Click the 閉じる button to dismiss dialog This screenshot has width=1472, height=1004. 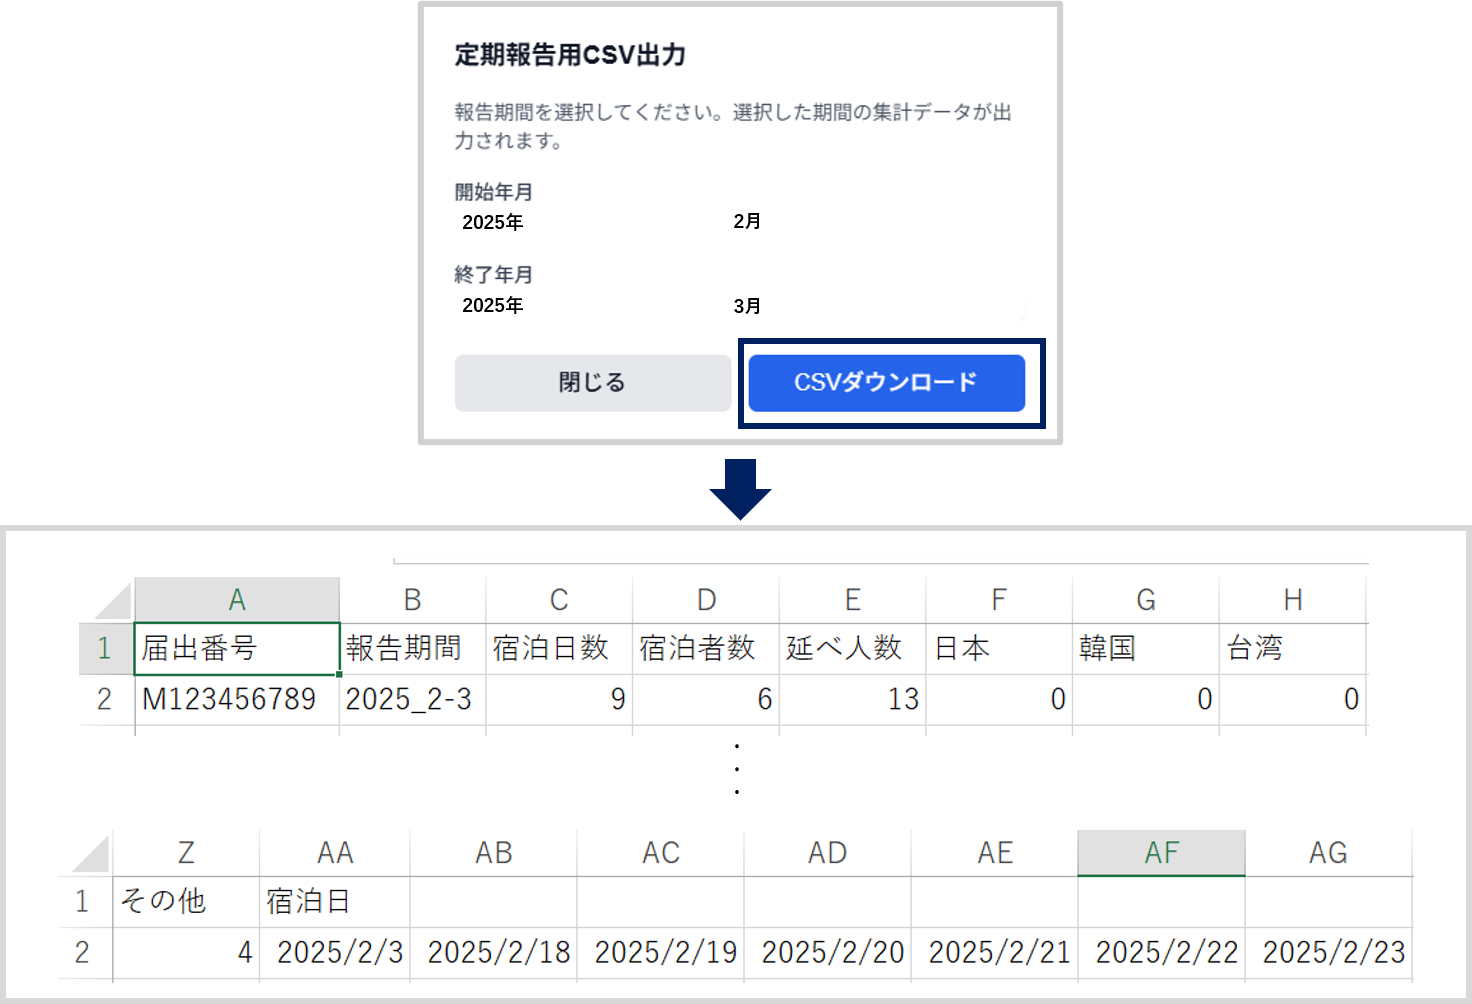592,383
